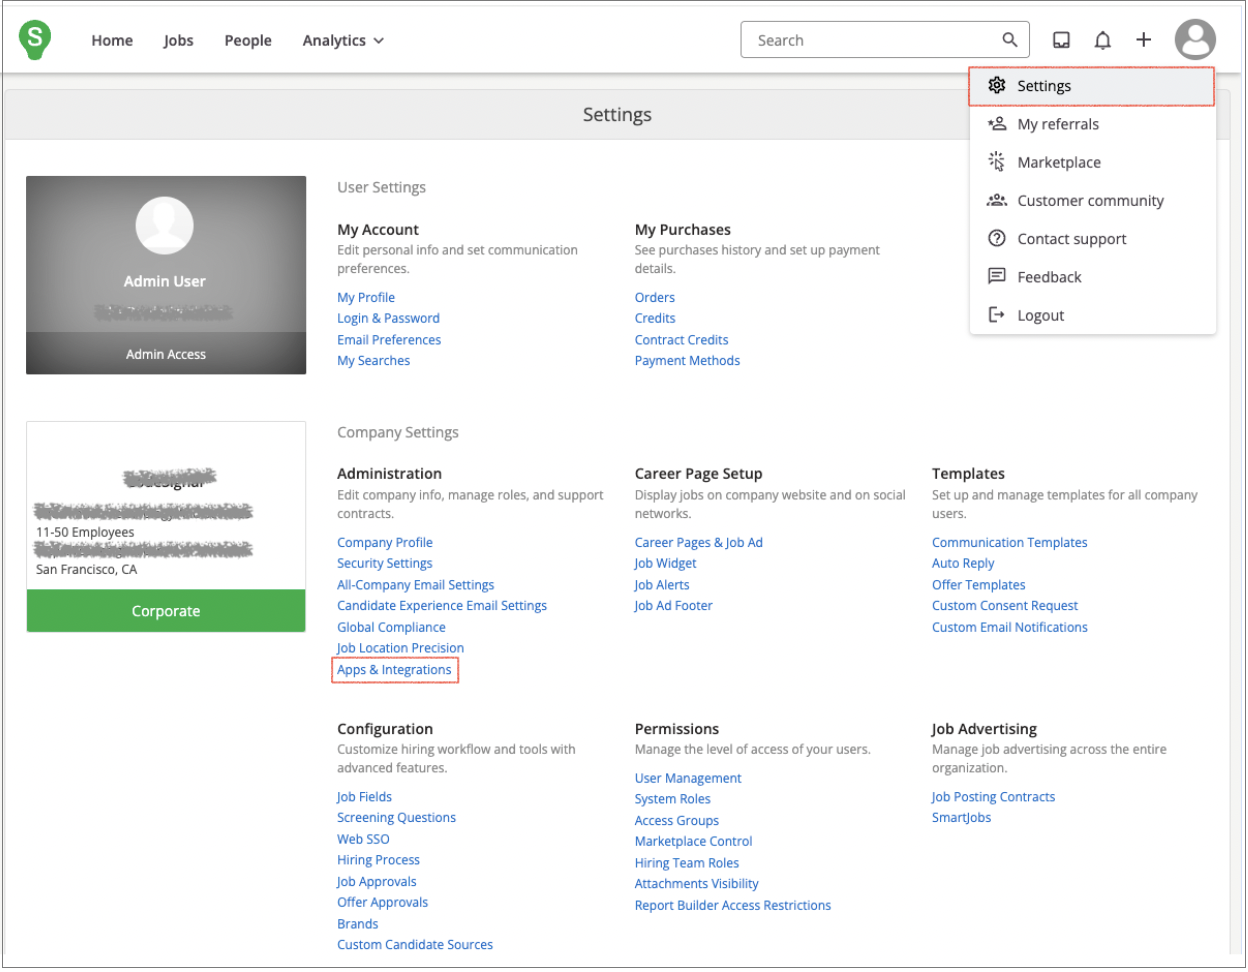Select Settings in the user menu
The image size is (1248, 972).
(x=1092, y=86)
